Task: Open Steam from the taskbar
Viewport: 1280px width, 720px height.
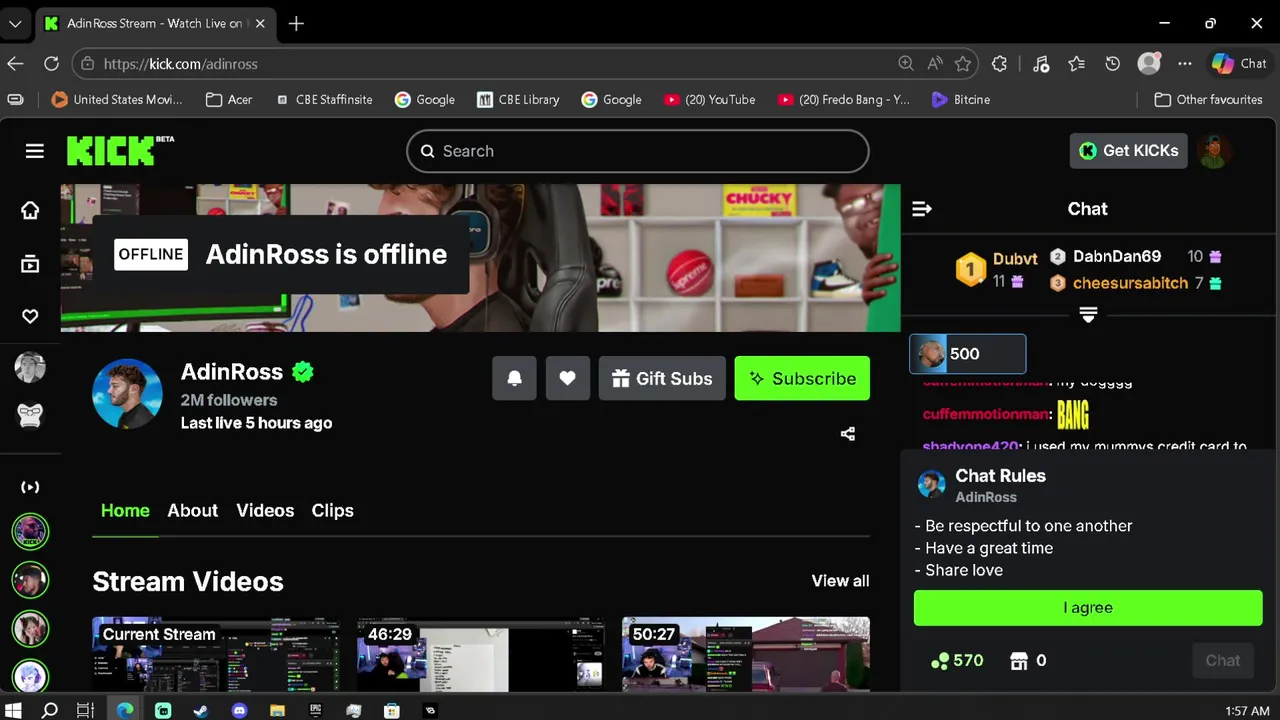Action: (201, 711)
